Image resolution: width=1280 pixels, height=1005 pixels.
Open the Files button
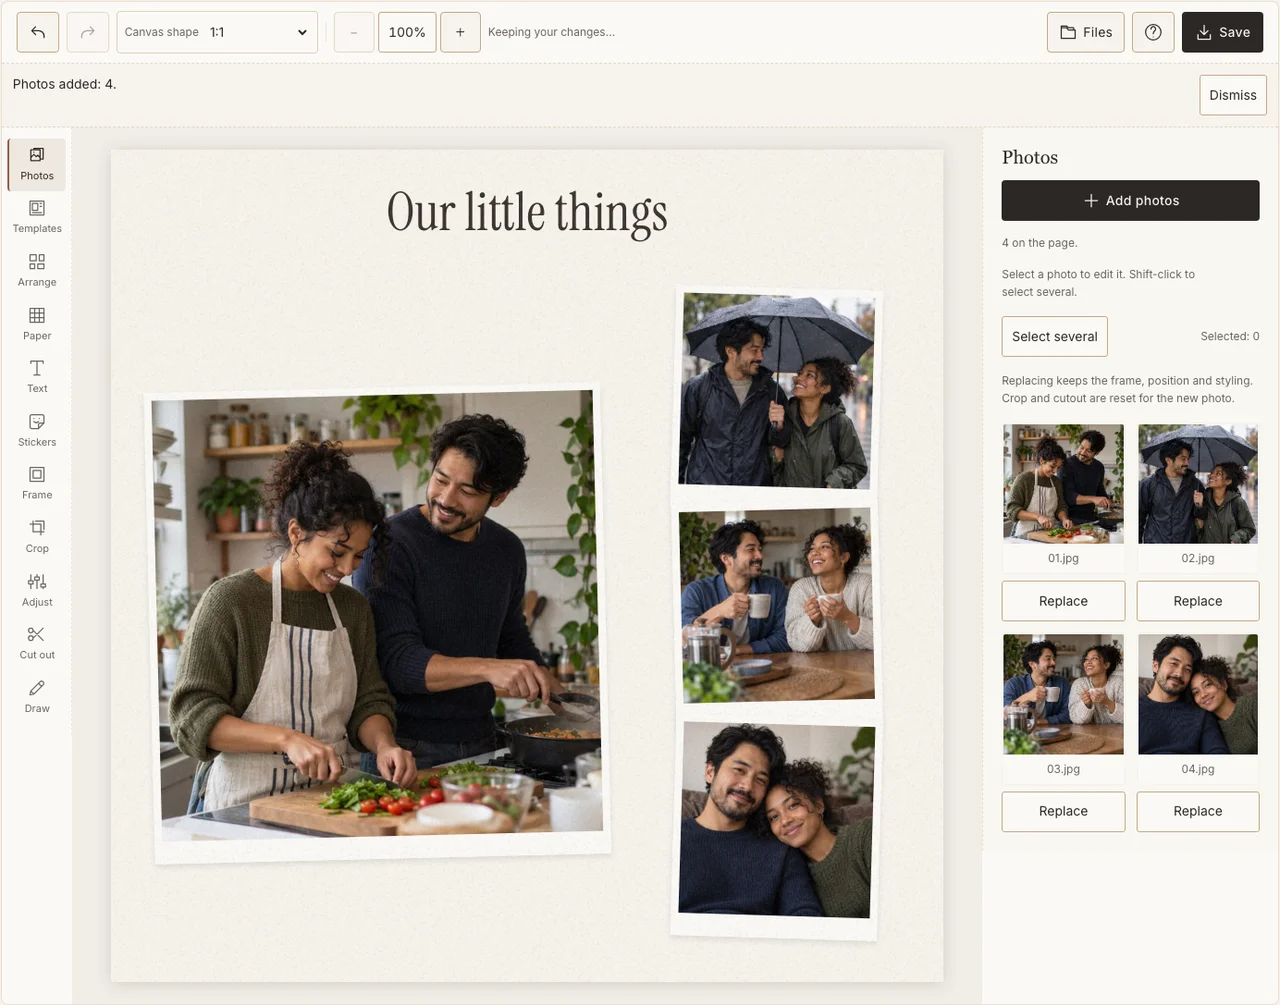pyautogui.click(x=1086, y=32)
